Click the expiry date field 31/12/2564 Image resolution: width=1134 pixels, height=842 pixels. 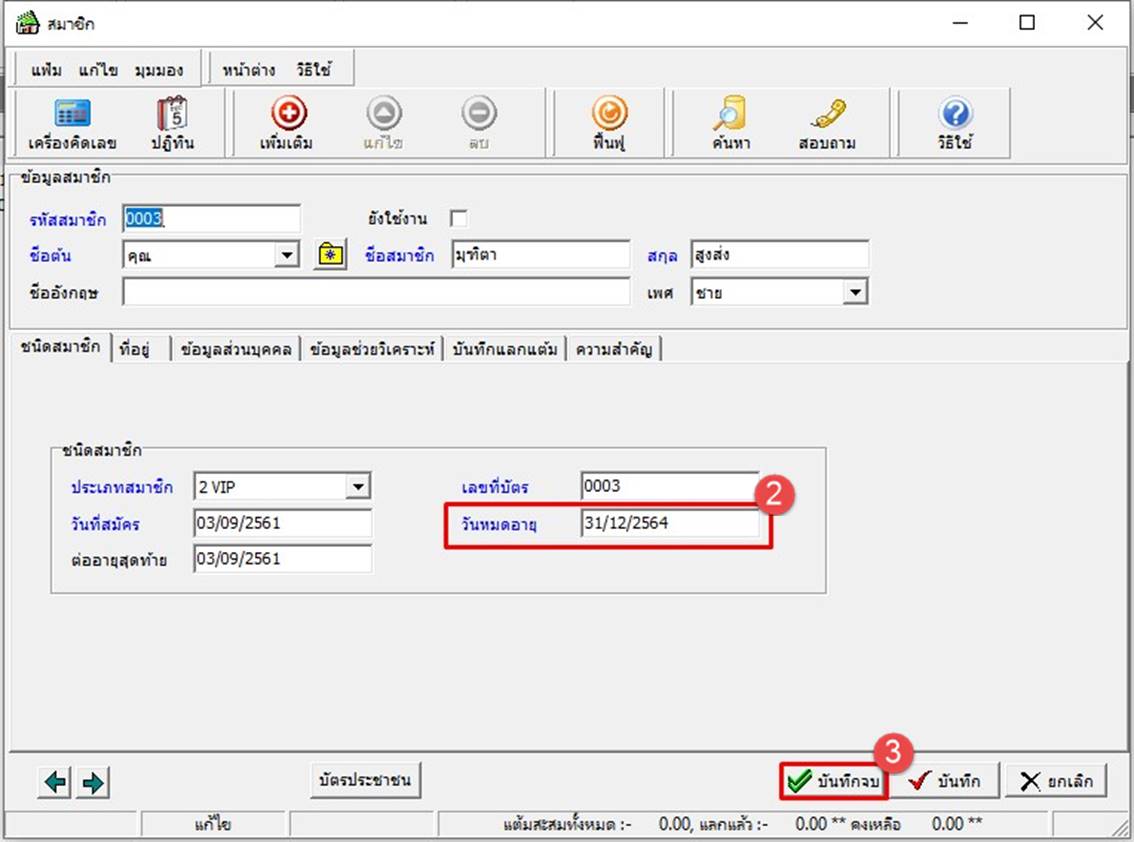coord(669,524)
